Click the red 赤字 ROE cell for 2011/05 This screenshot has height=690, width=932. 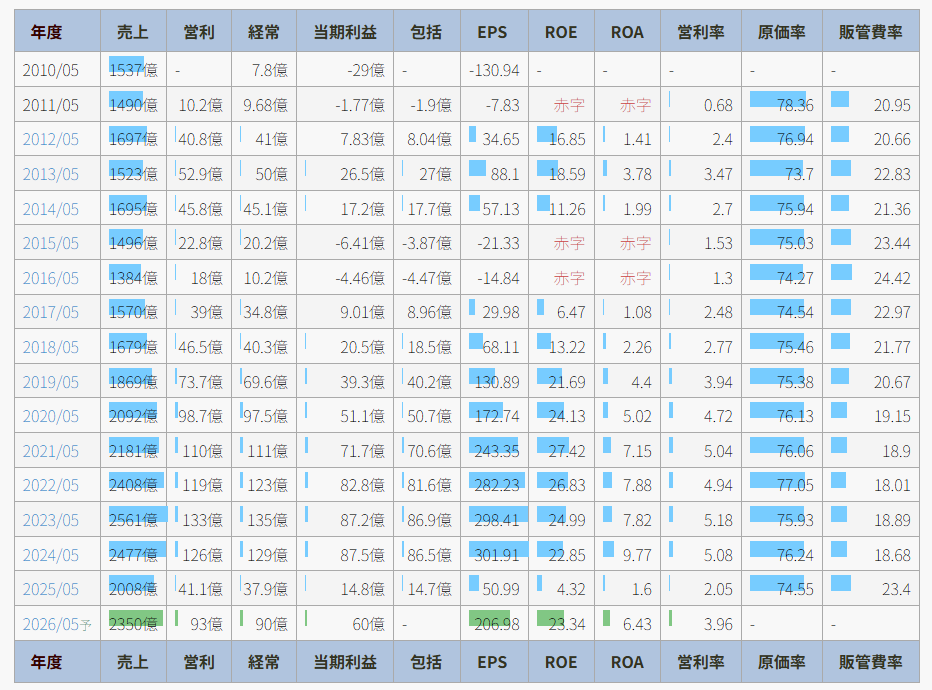(x=569, y=105)
